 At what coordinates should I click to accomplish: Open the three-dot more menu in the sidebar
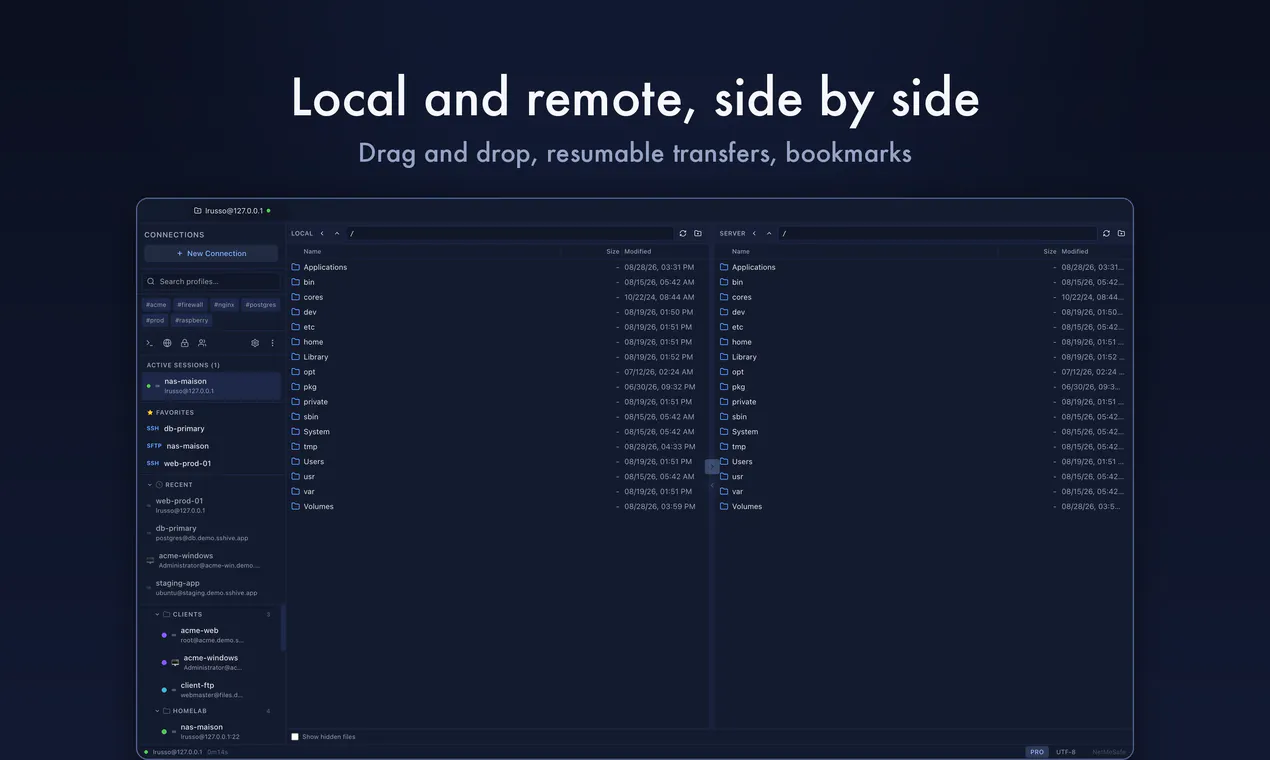click(272, 343)
